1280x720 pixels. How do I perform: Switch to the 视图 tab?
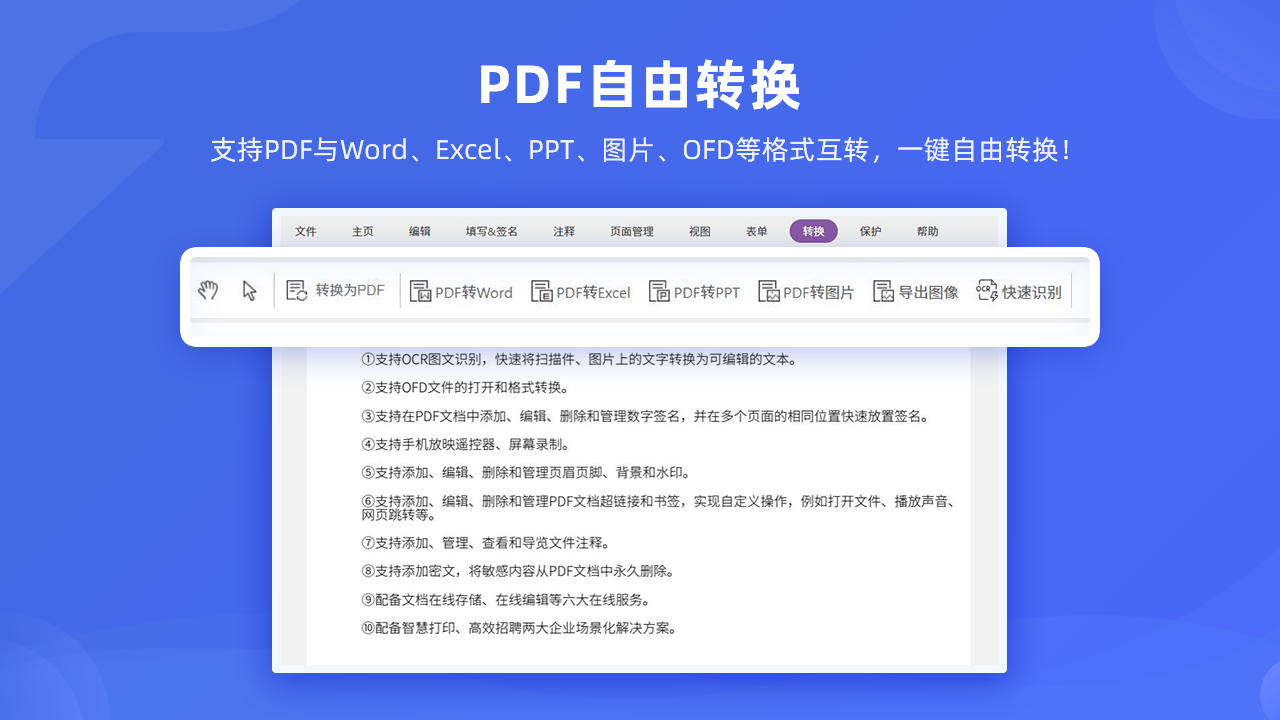[x=699, y=231]
